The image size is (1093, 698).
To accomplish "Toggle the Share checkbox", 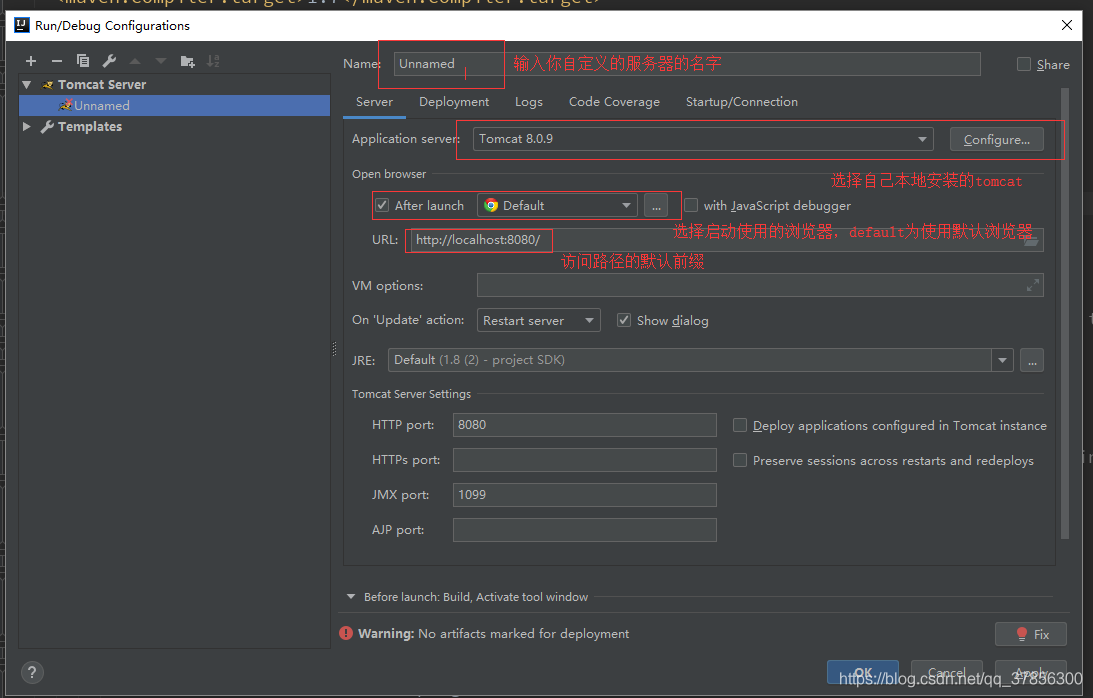I will (x=1024, y=64).
